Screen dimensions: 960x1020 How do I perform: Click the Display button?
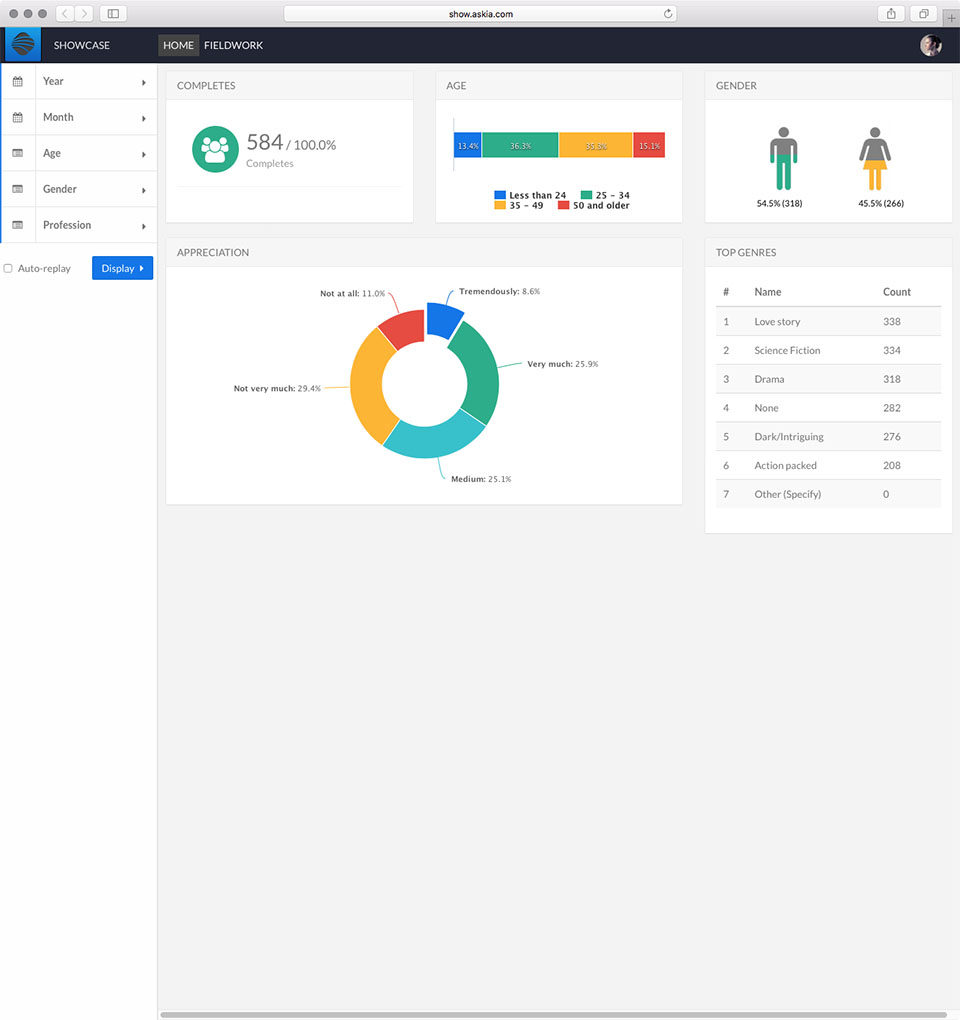pos(122,268)
